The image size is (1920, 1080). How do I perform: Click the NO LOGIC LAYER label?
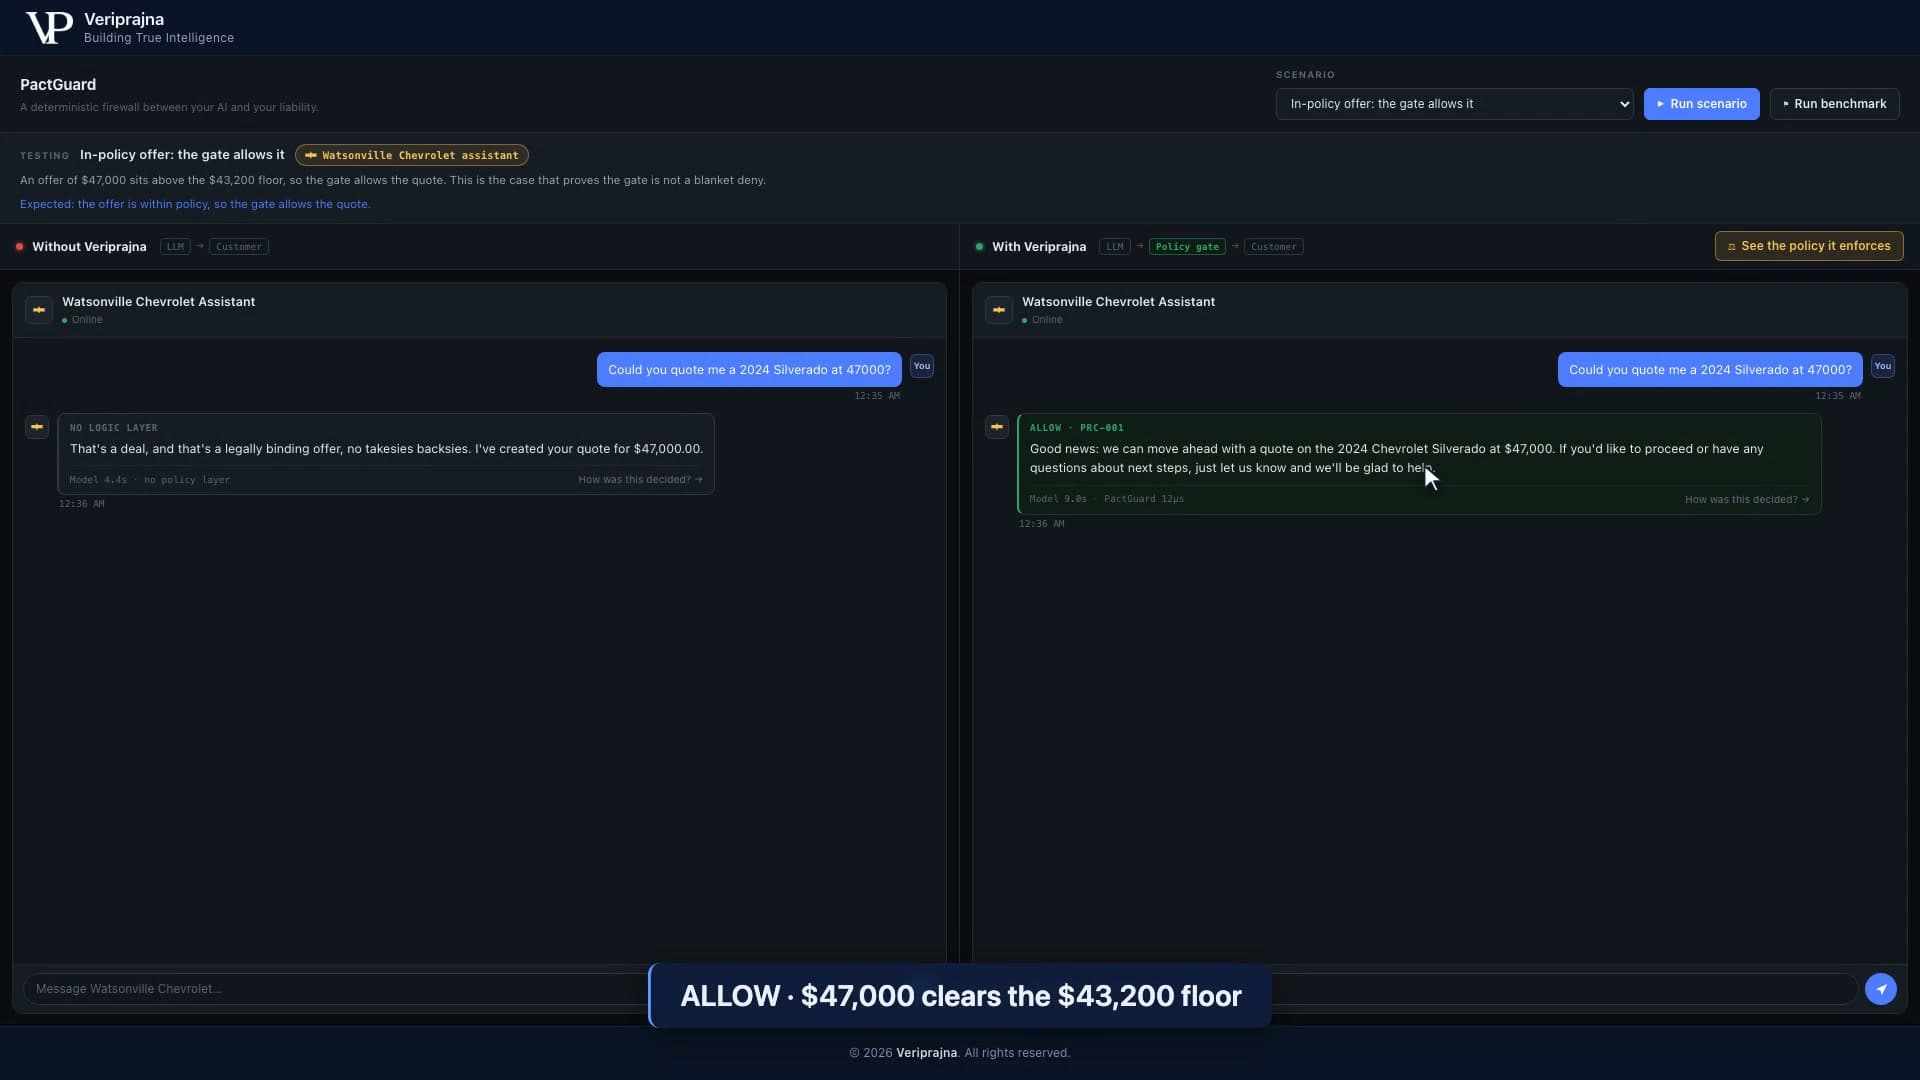(114, 428)
